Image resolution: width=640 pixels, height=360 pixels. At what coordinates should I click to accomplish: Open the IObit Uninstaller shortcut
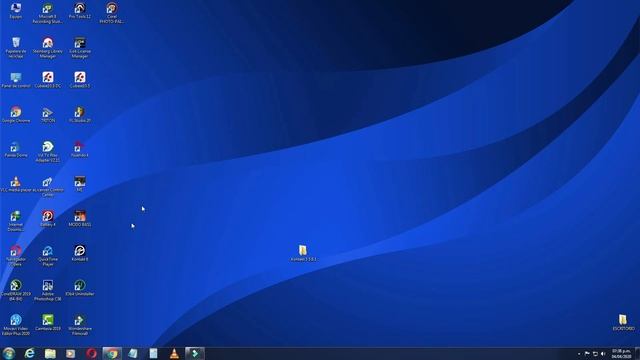pyautogui.click(x=80, y=288)
